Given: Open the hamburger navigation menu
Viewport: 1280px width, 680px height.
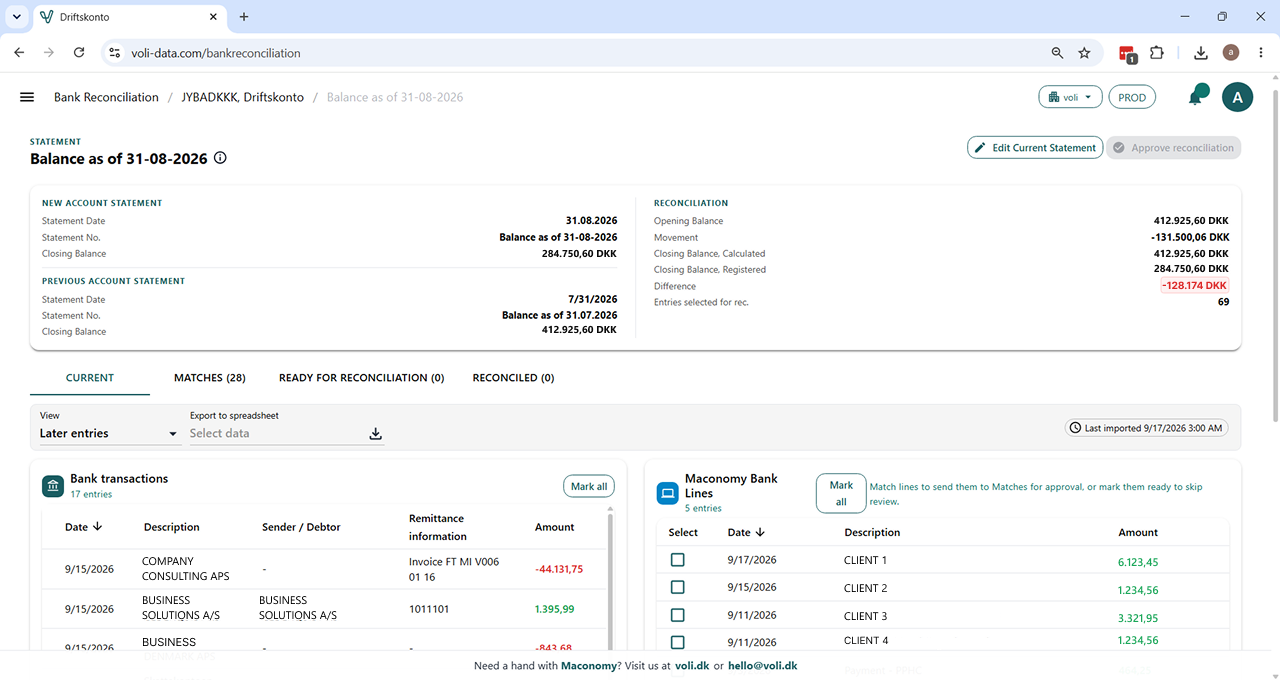Looking at the screenshot, I should [x=27, y=97].
